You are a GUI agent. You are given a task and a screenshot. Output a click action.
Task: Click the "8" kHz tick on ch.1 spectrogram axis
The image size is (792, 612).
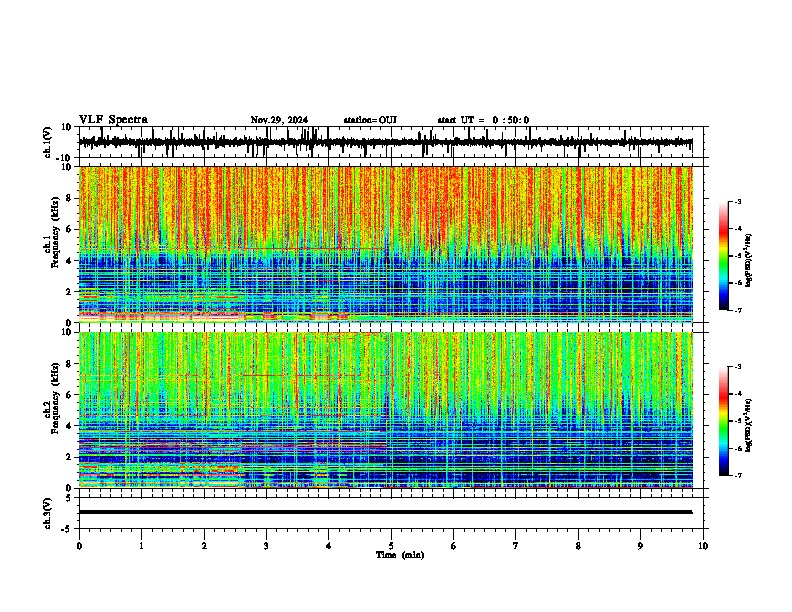70,198
